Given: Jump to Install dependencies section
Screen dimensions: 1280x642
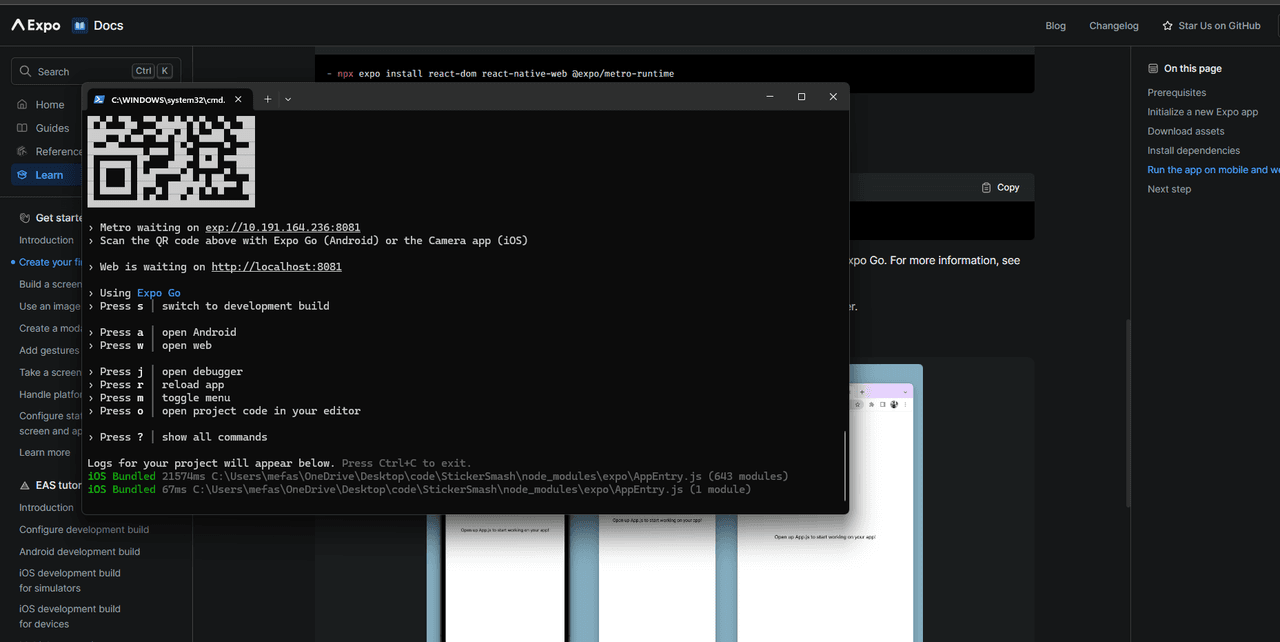Looking at the screenshot, I should pos(1193,151).
